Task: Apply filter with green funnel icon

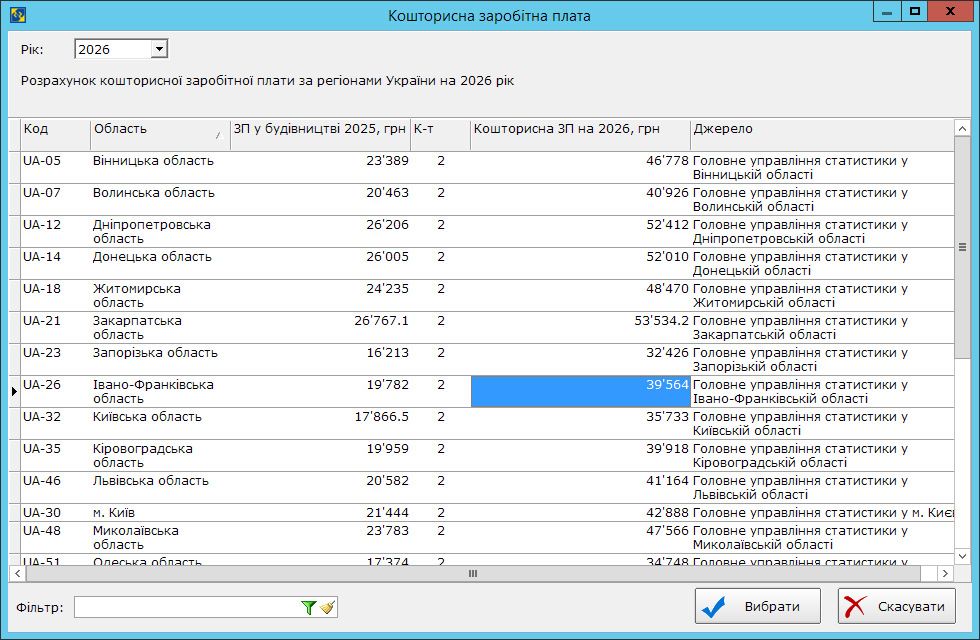Action: pyautogui.click(x=308, y=607)
